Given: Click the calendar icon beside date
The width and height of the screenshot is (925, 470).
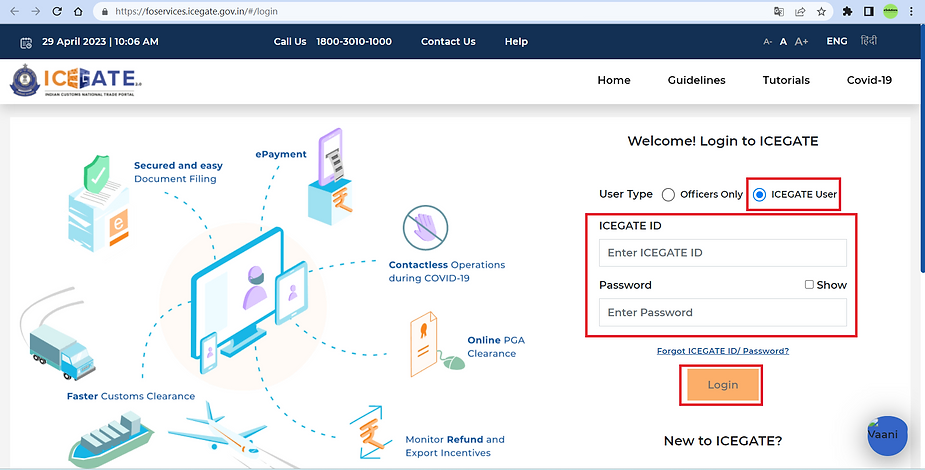Looking at the screenshot, I should [26, 42].
